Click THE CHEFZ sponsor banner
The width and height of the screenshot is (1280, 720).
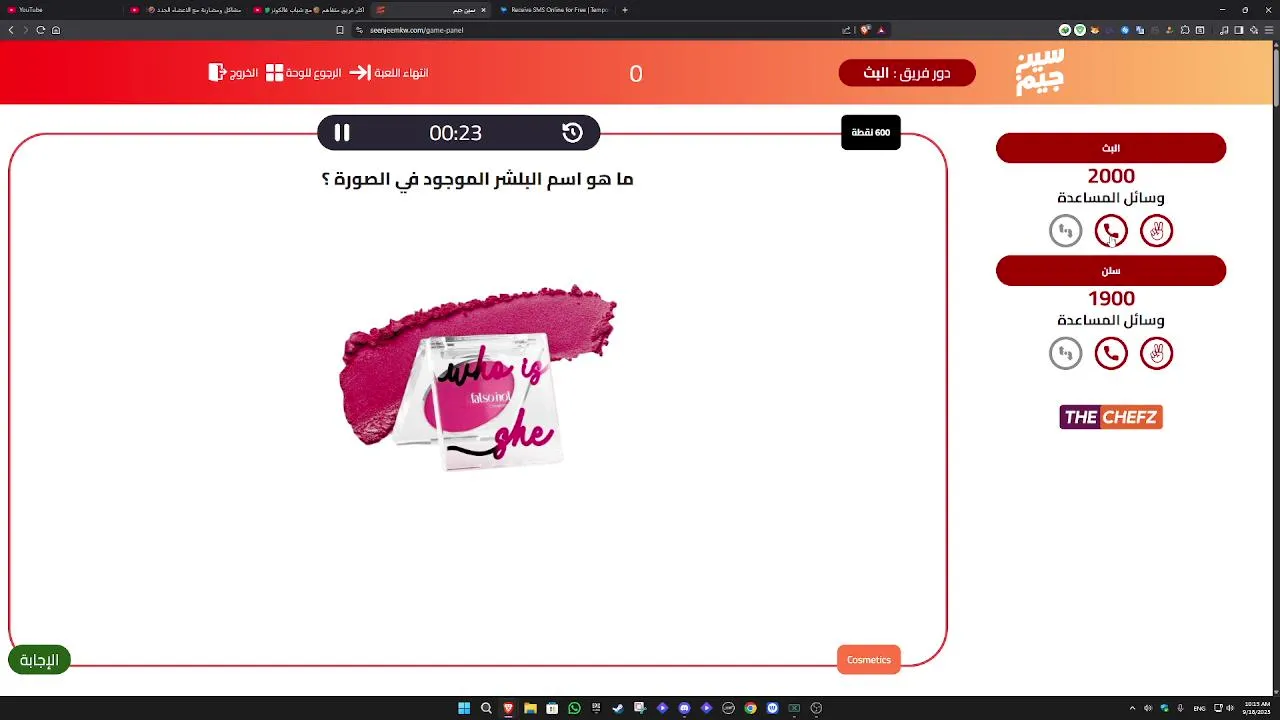coord(1111,417)
